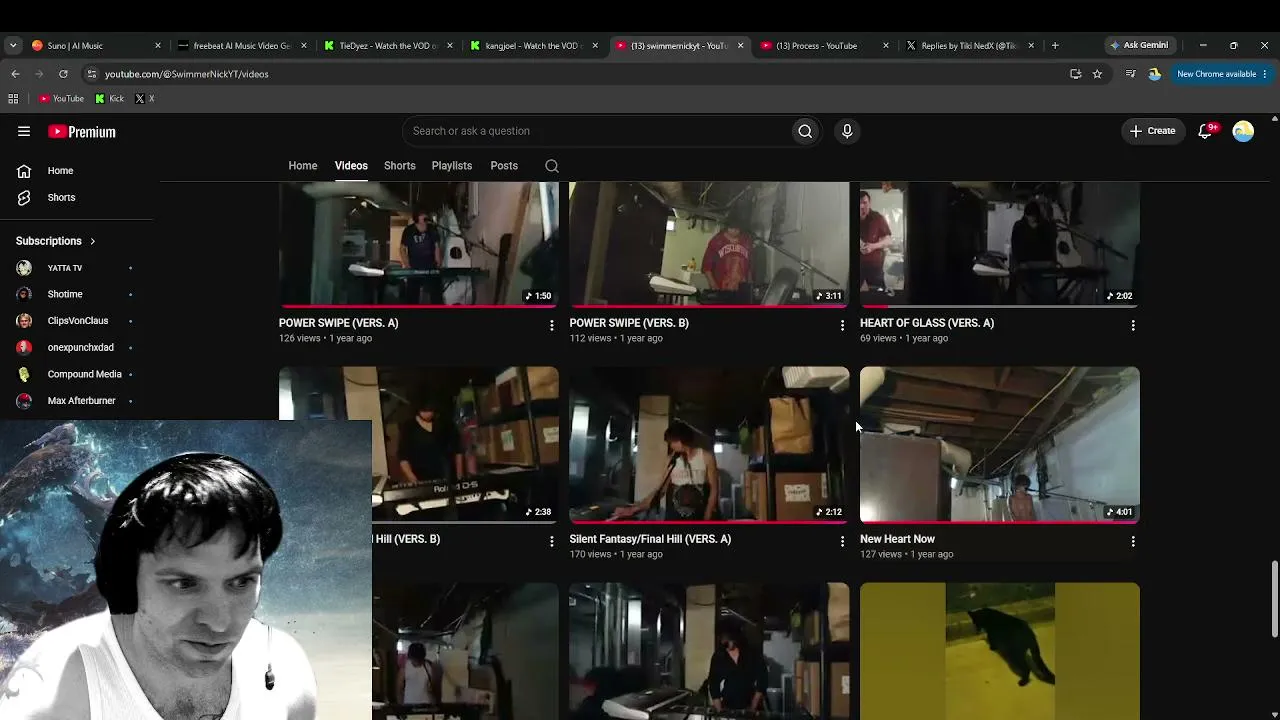1280x720 pixels.
Task: Open the channel Playlists tab
Action: [452, 166]
